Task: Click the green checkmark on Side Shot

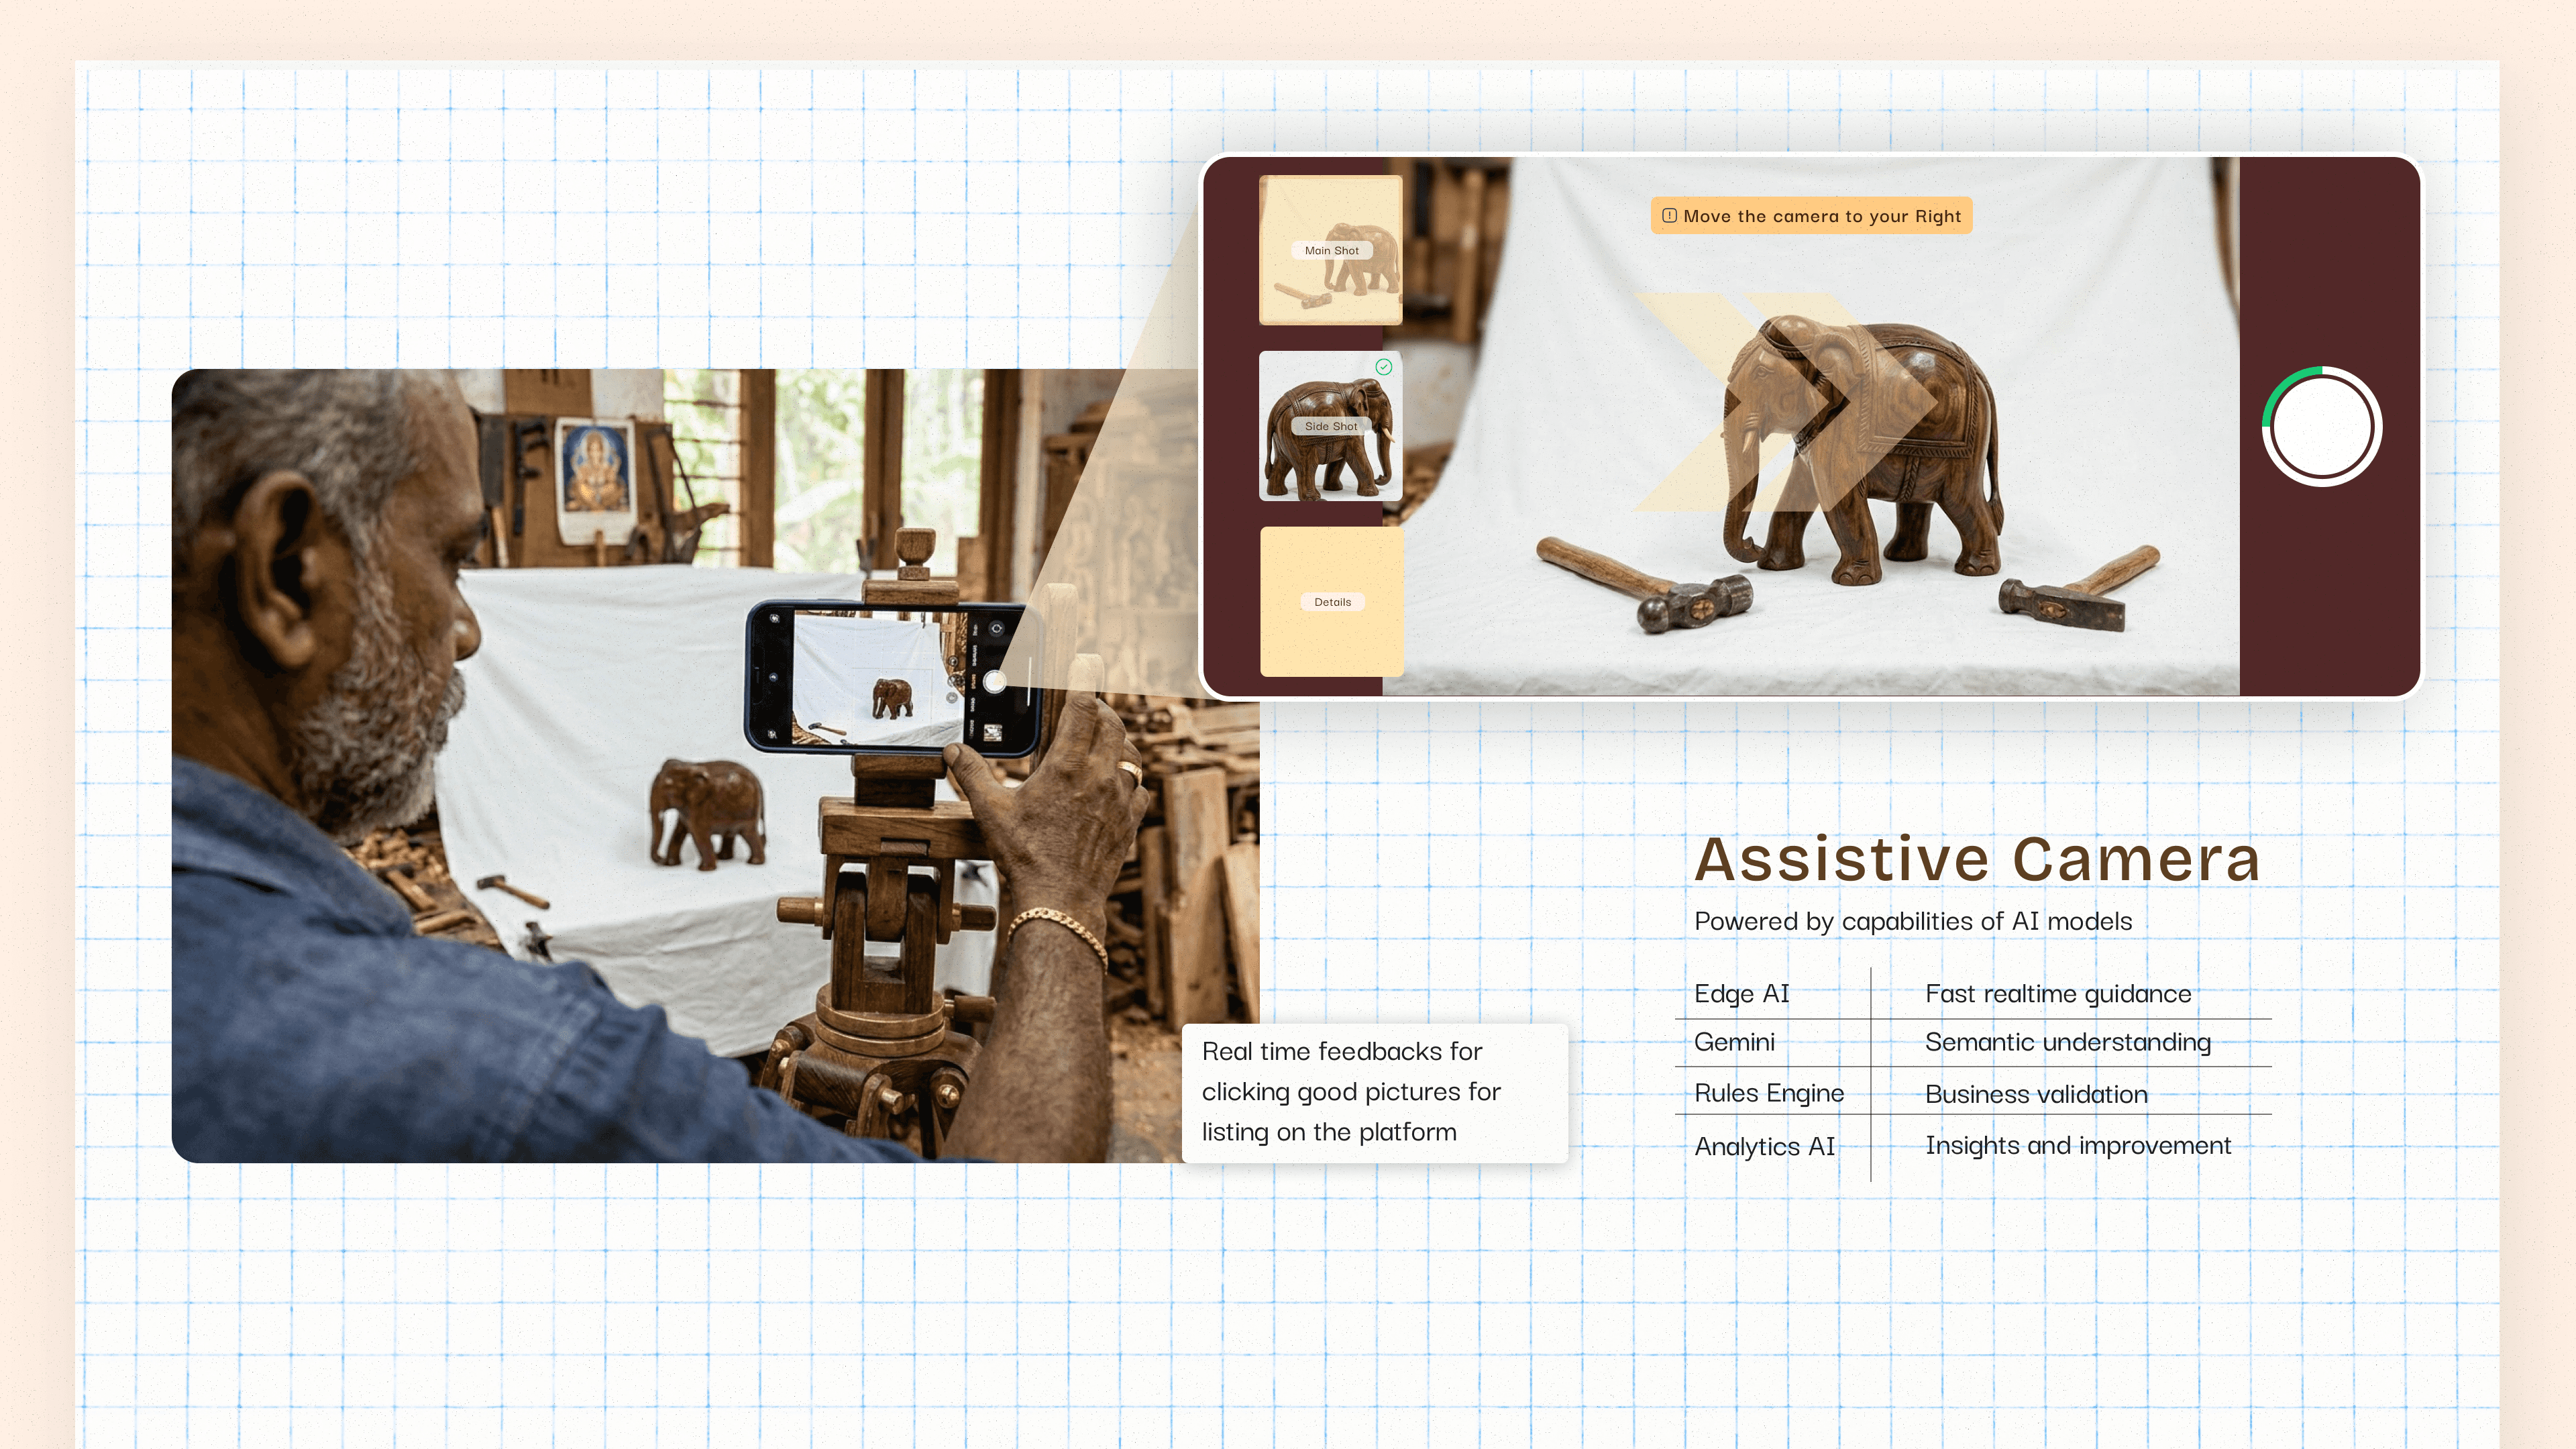Action: point(1384,367)
